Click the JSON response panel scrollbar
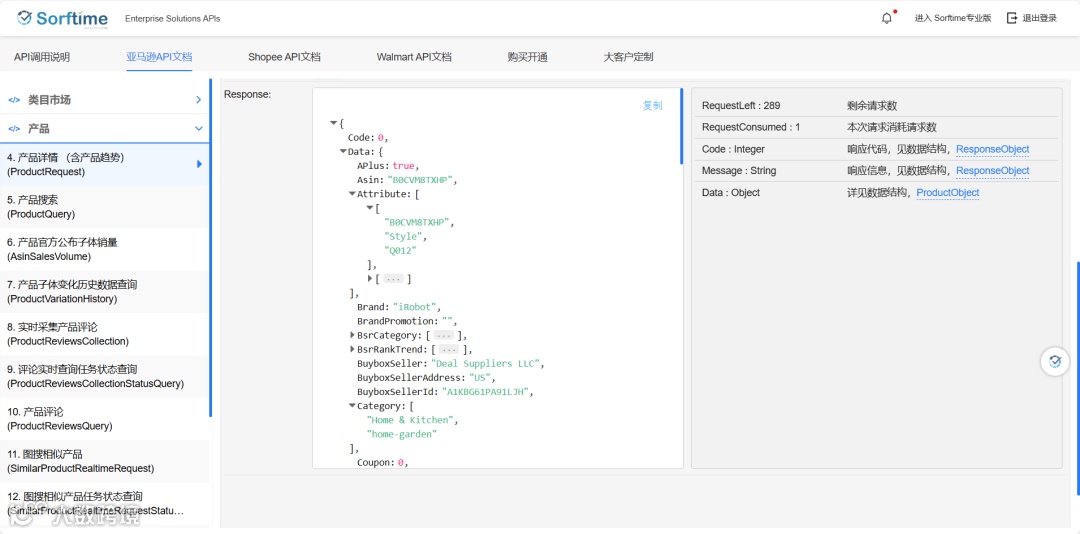The width and height of the screenshot is (1080, 534). tap(682, 126)
